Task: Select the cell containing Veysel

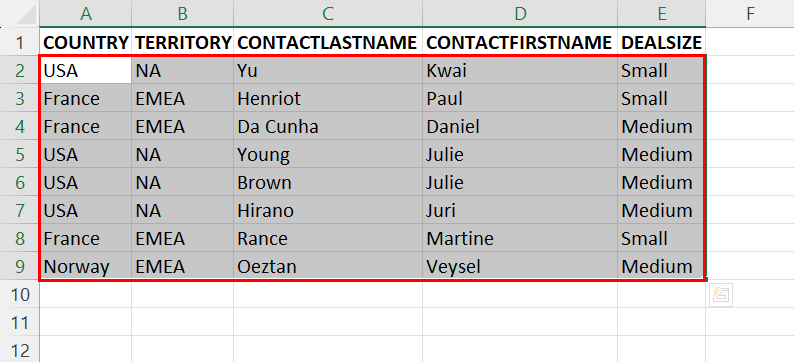Action: click(520, 266)
